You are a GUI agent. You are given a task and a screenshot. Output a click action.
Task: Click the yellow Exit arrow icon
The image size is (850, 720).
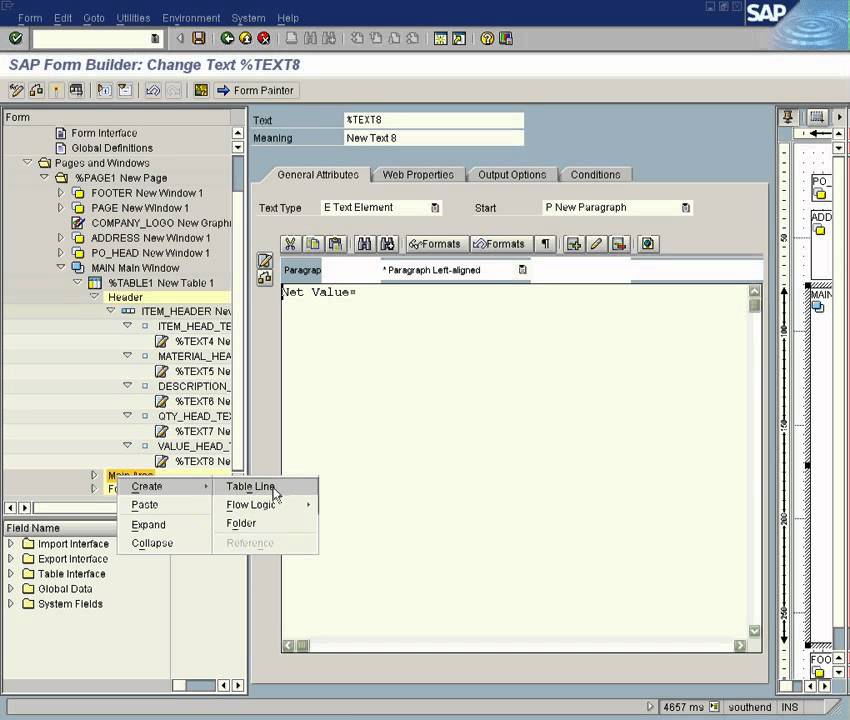[246, 38]
